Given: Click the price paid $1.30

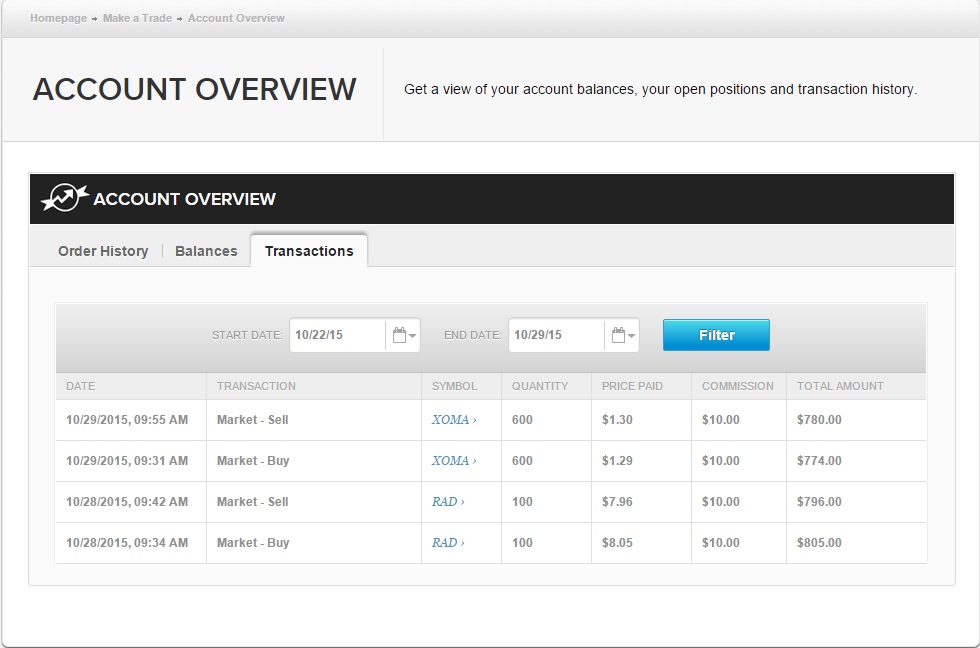Looking at the screenshot, I should coord(617,420).
